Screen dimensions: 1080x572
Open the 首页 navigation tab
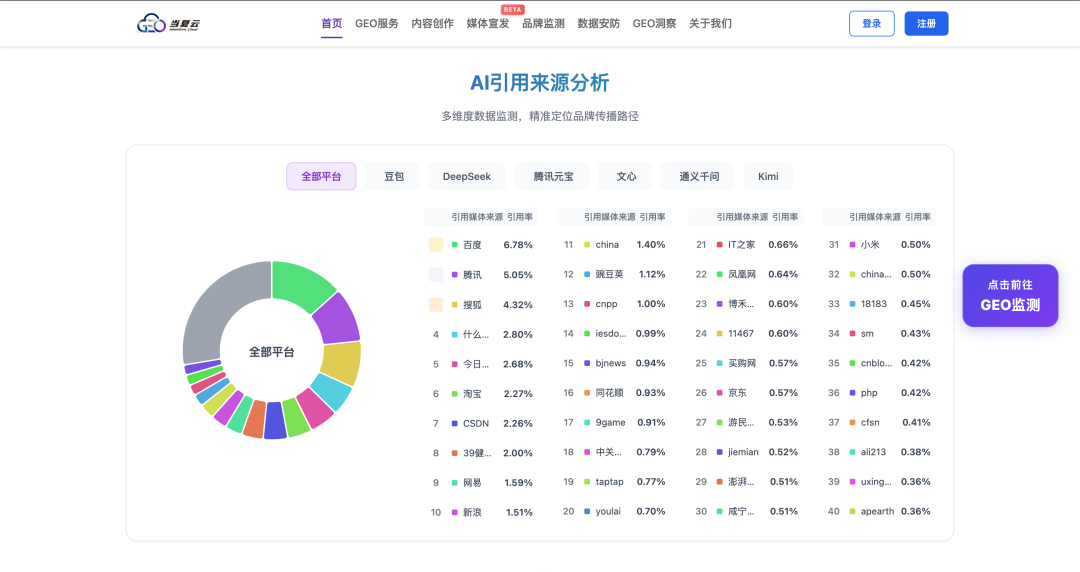[x=331, y=23]
